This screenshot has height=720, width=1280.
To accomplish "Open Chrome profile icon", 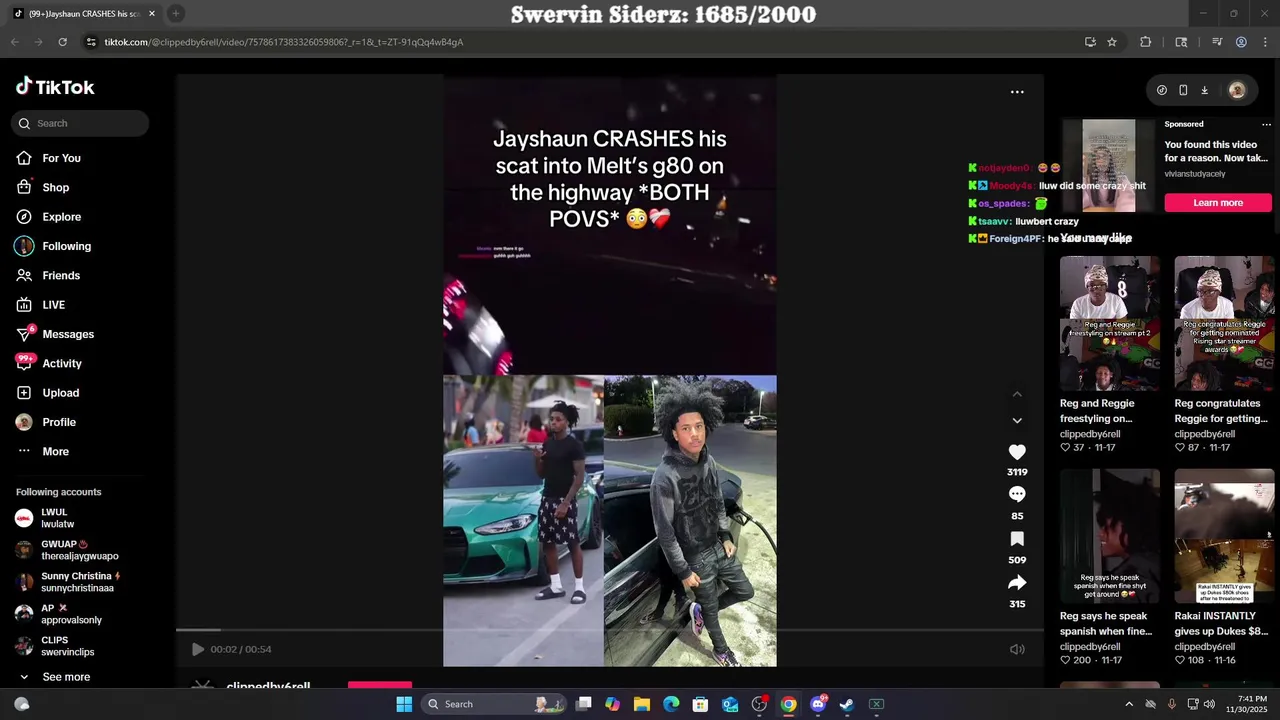I will 1241,42.
